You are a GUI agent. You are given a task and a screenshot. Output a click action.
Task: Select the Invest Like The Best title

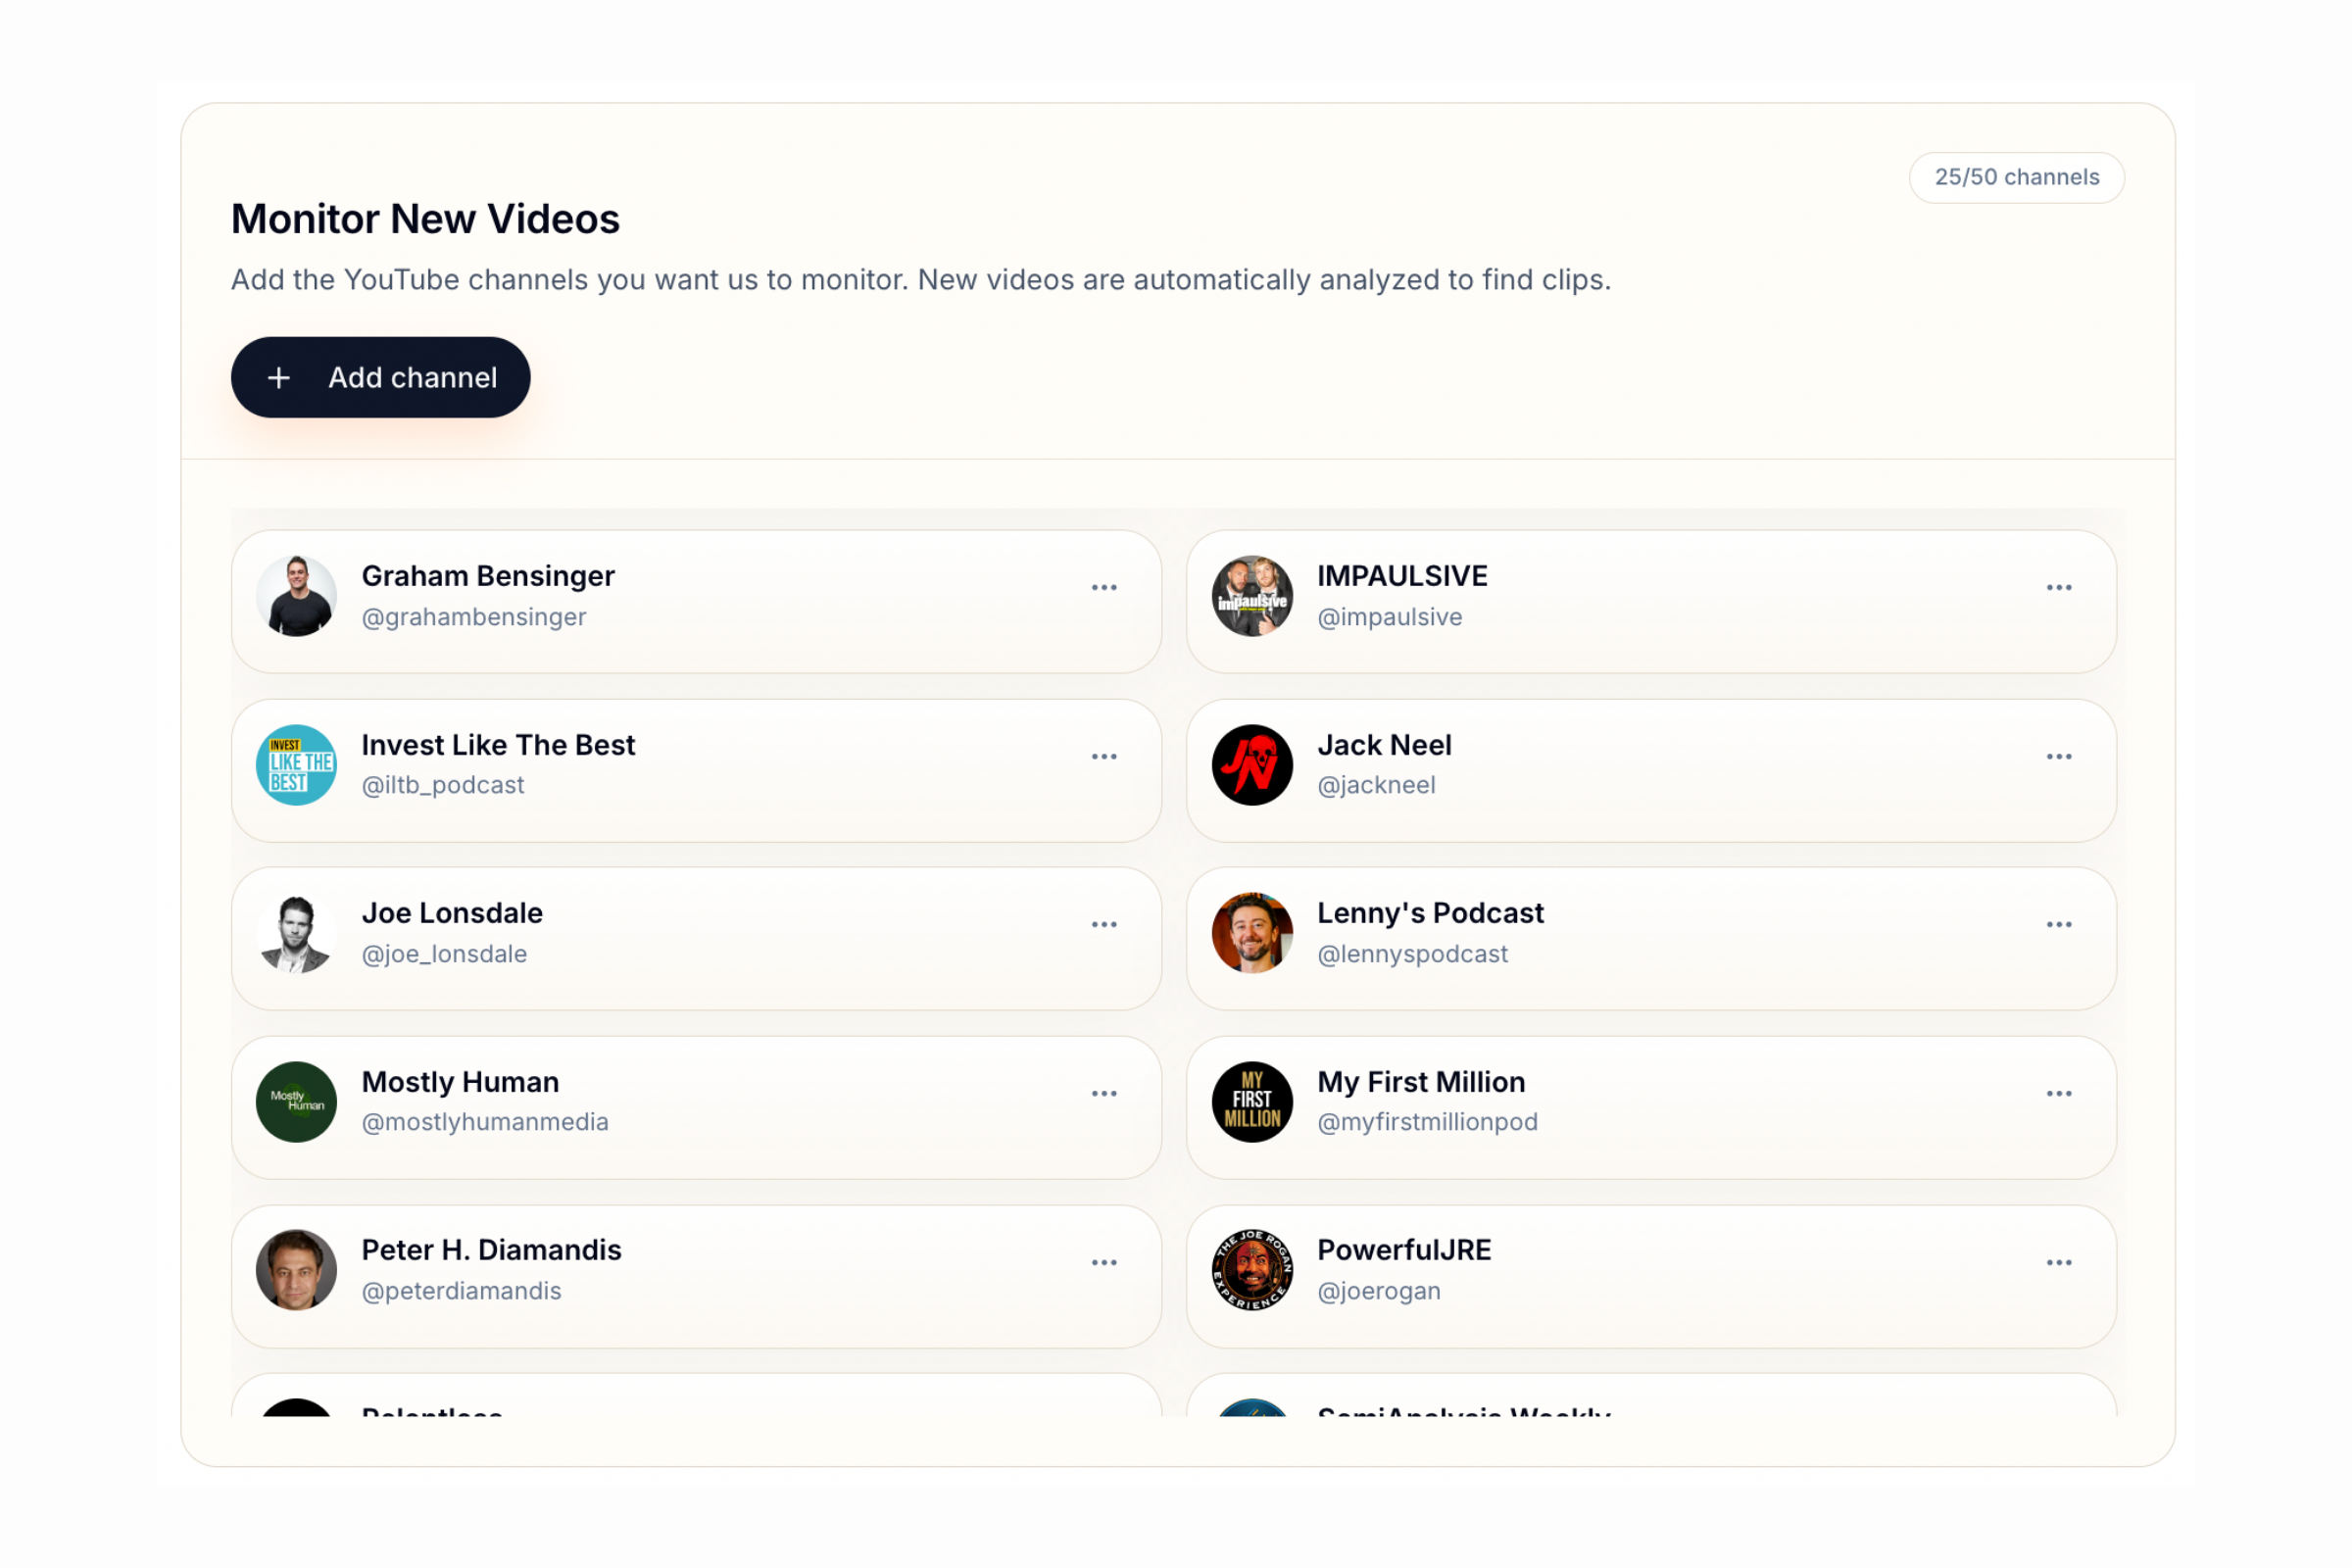(498, 745)
